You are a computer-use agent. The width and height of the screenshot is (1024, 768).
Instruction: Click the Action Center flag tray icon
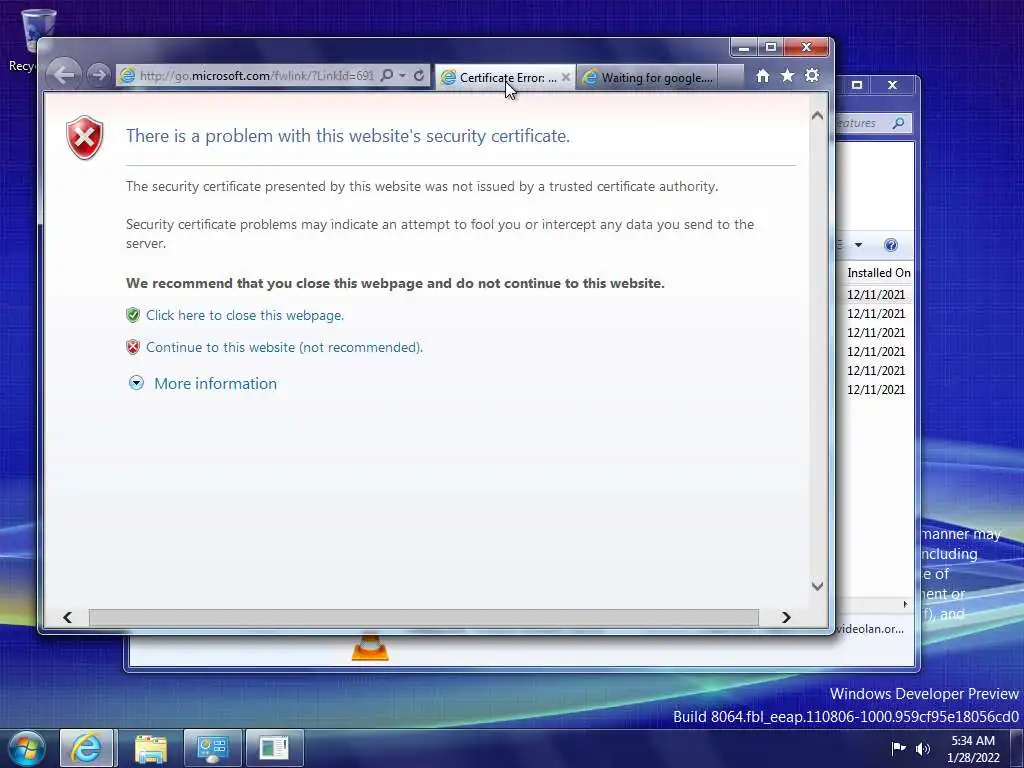point(899,748)
